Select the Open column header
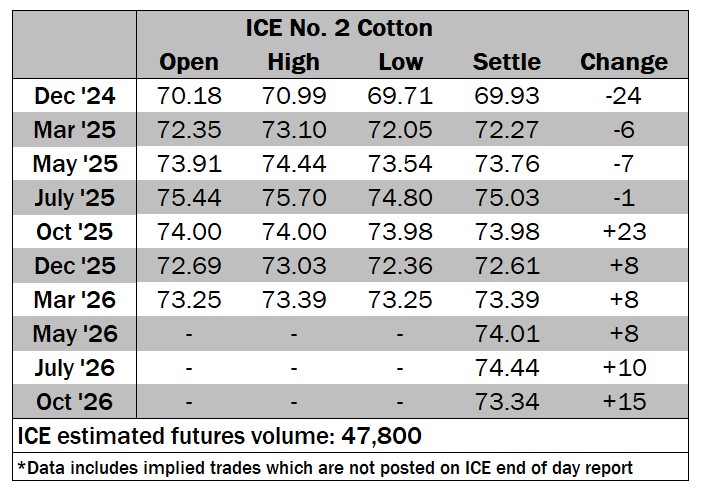This screenshot has width=701, height=494. [188, 62]
